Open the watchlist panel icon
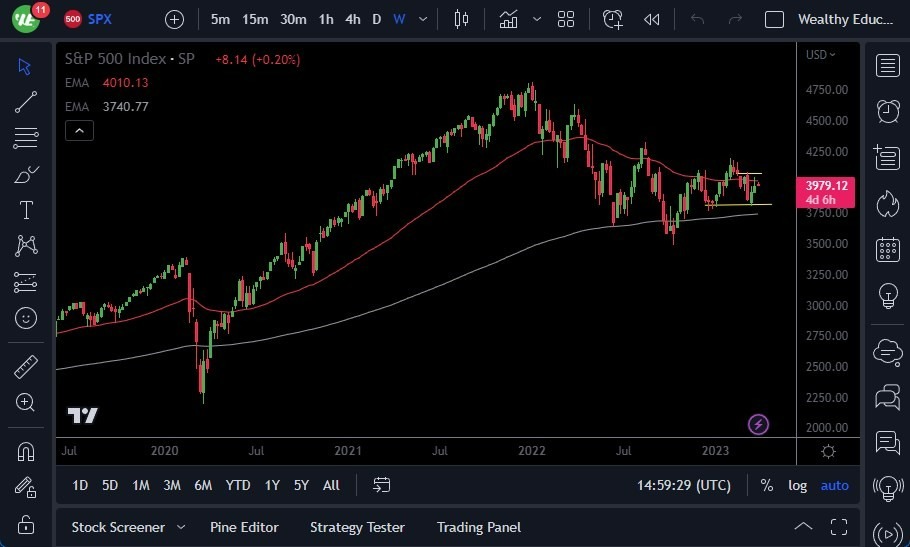Screen dimensions: 910x547 (x=888, y=66)
